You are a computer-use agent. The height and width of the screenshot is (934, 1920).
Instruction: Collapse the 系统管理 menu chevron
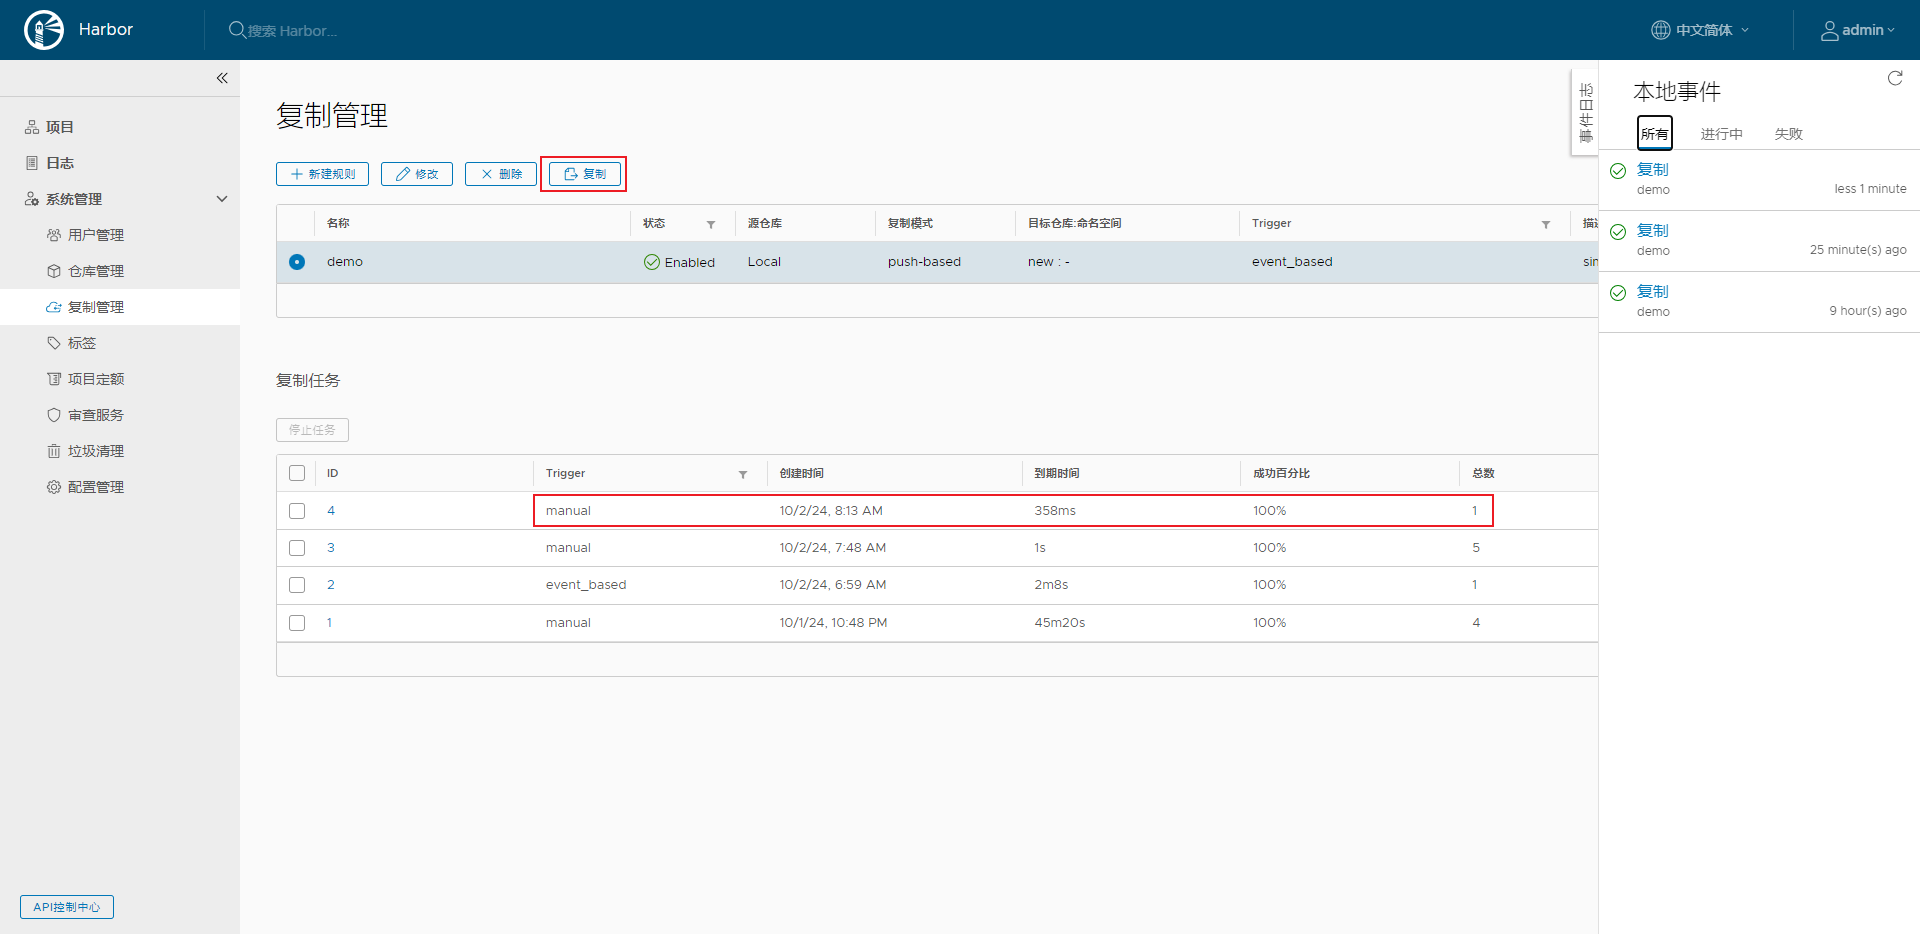point(222,199)
